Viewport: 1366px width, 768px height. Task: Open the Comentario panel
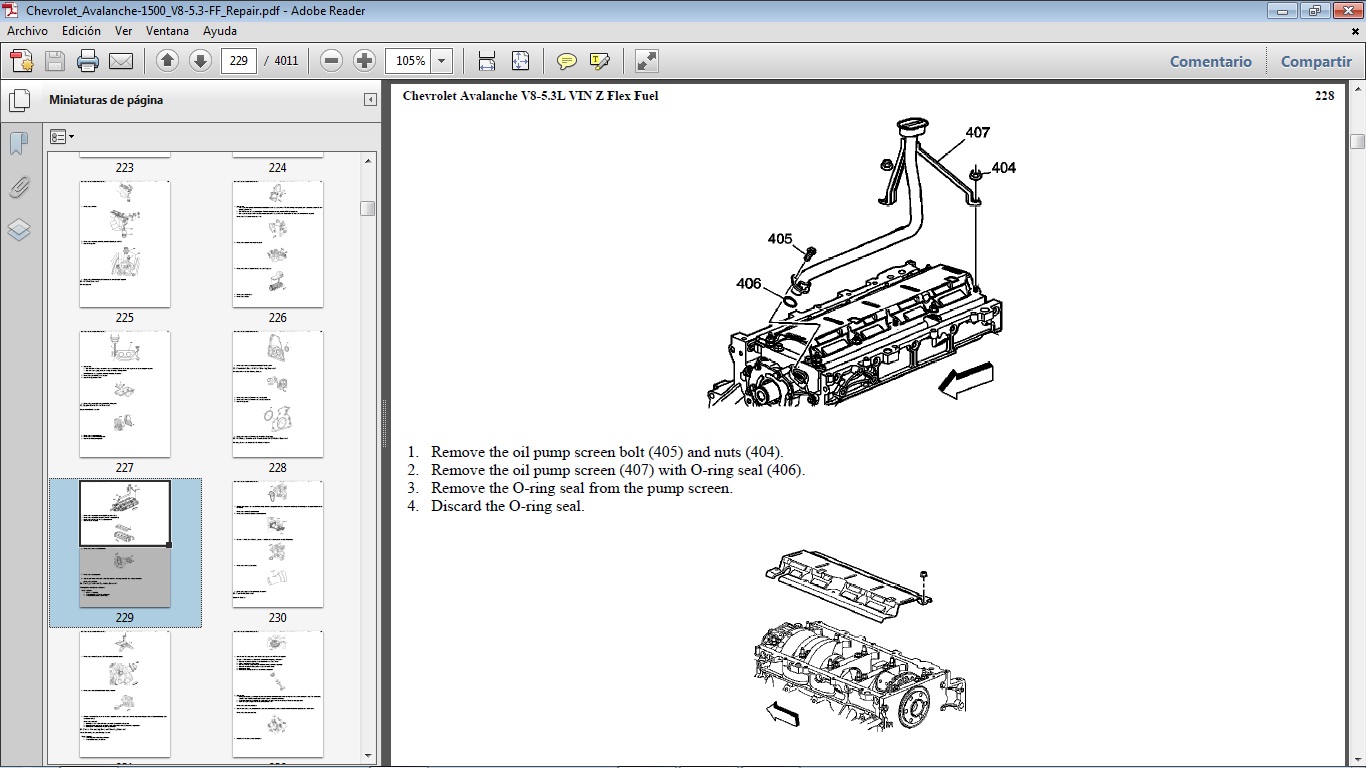coord(1210,61)
